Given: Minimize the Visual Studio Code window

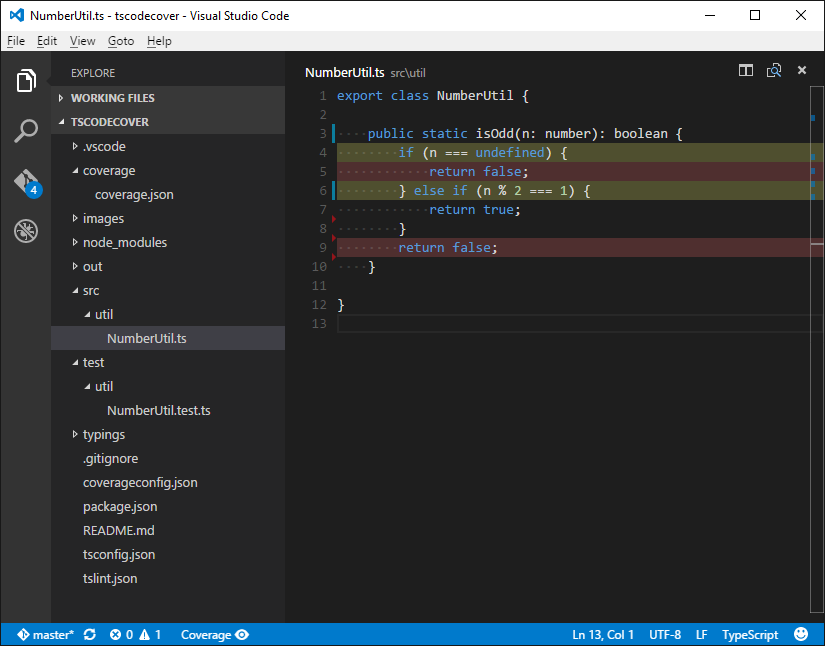Looking at the screenshot, I should click(710, 15).
